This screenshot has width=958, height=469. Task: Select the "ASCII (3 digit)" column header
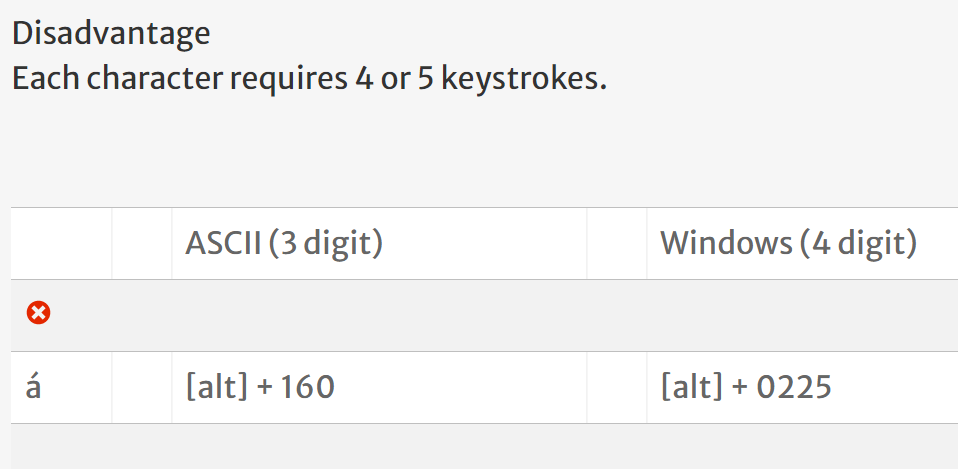tap(284, 243)
